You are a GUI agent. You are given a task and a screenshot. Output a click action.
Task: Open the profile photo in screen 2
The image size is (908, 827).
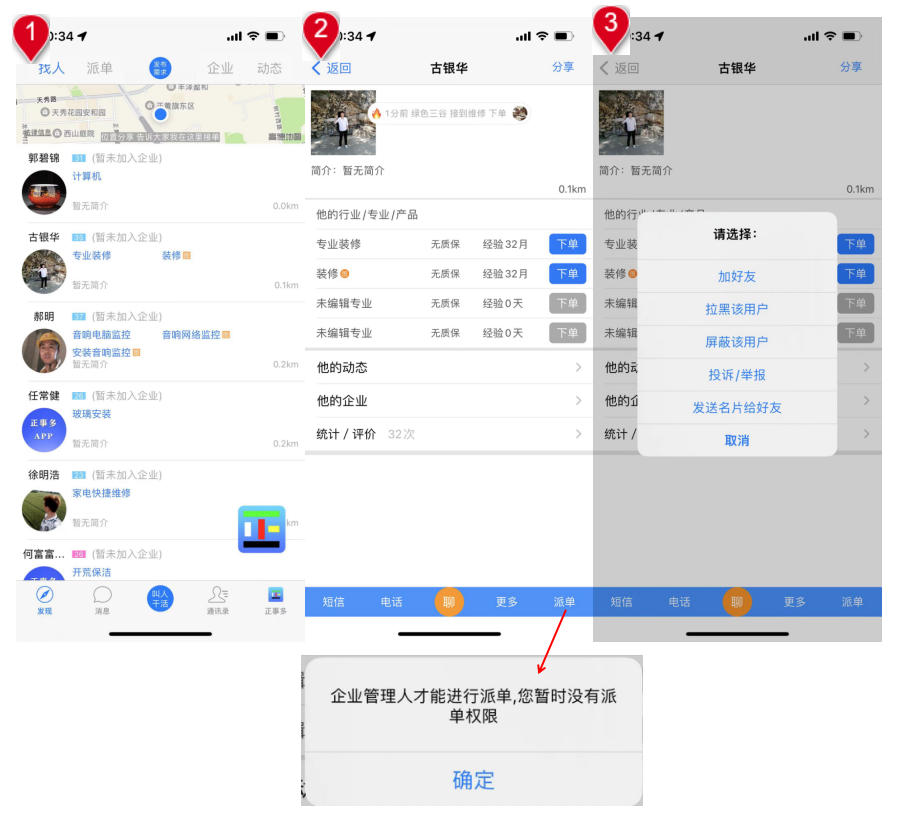tap(343, 122)
